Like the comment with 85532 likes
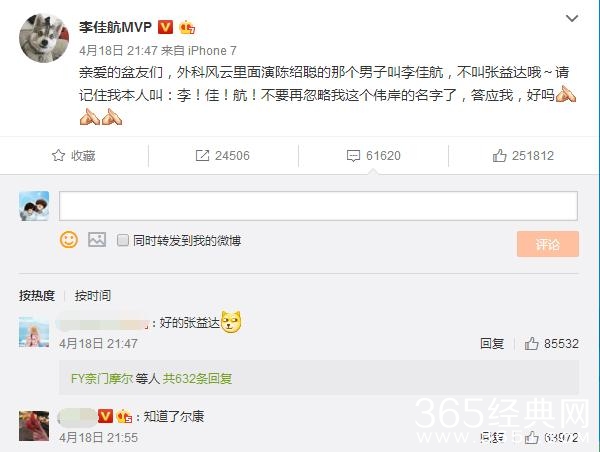Screen dimensions: 600x452 532,344
